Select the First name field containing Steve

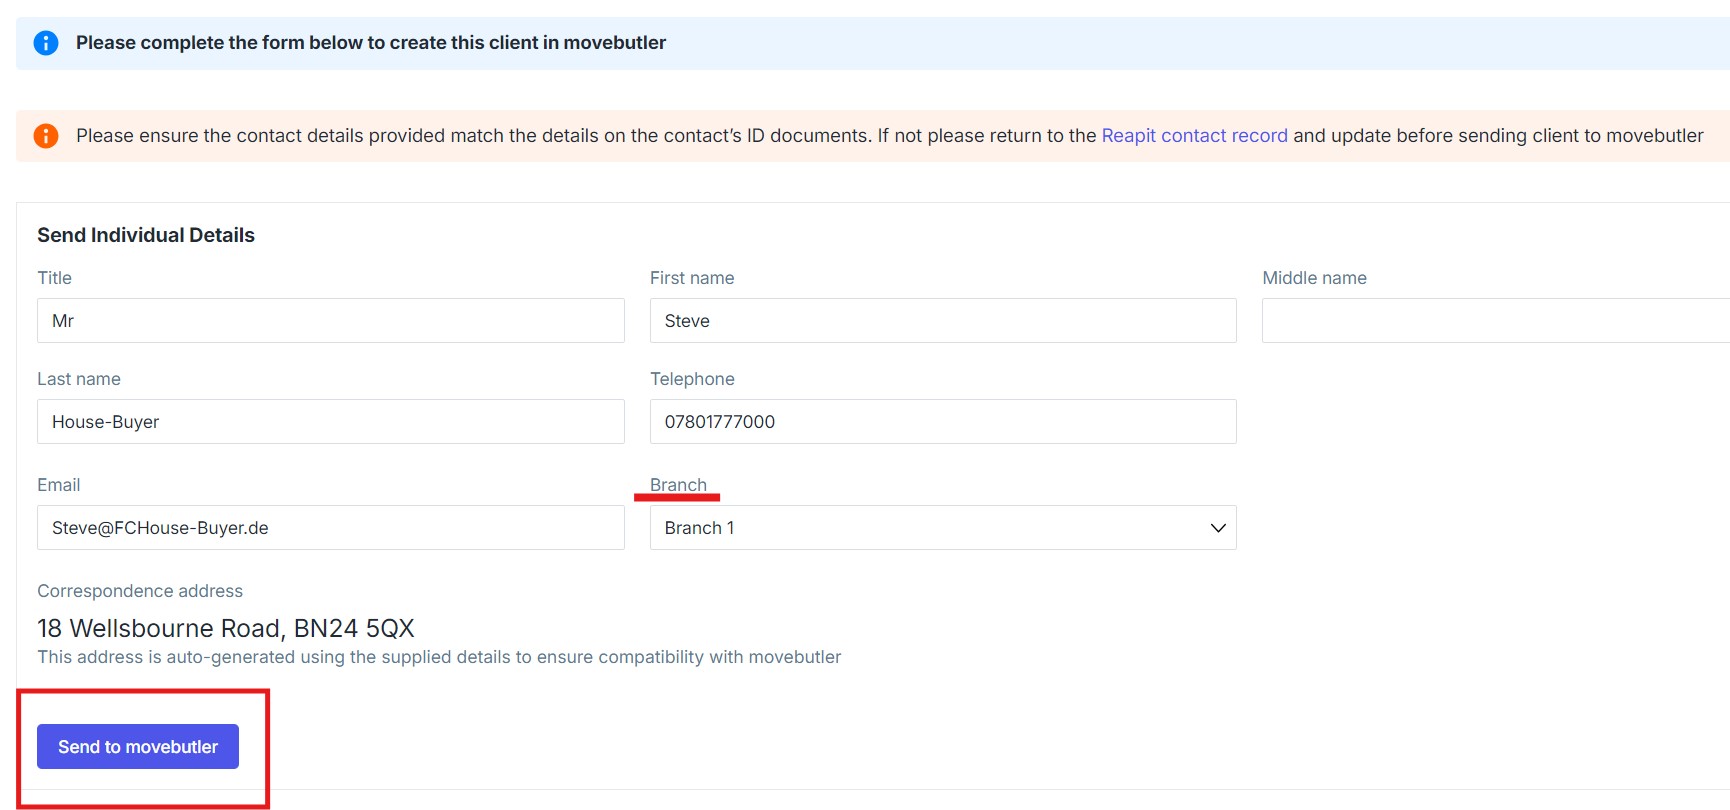point(943,321)
